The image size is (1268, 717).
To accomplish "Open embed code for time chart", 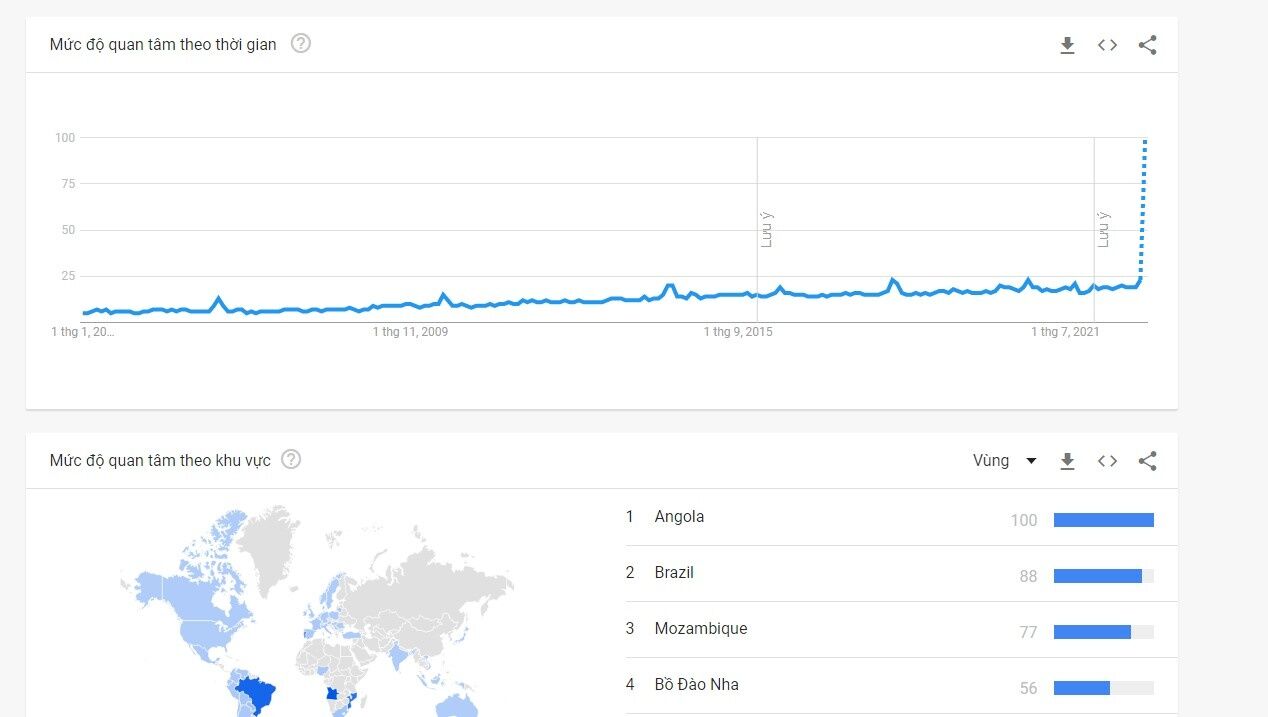I will [x=1107, y=45].
